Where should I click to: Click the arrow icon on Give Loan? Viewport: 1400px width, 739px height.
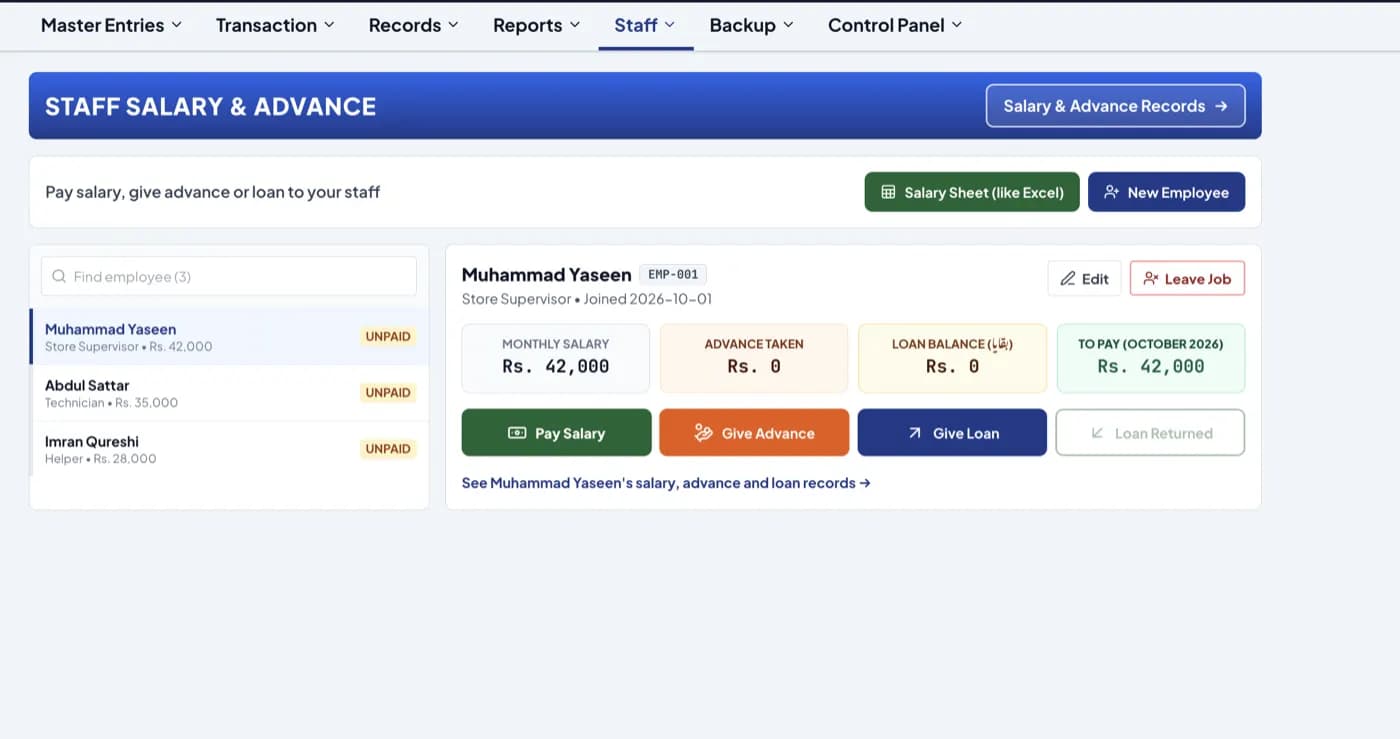[x=915, y=433]
